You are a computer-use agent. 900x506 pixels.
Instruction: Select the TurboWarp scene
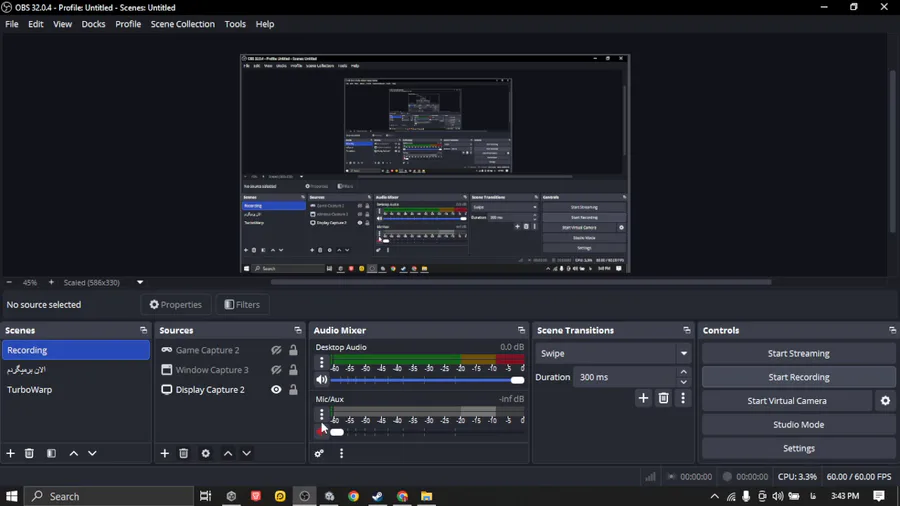(x=76, y=390)
